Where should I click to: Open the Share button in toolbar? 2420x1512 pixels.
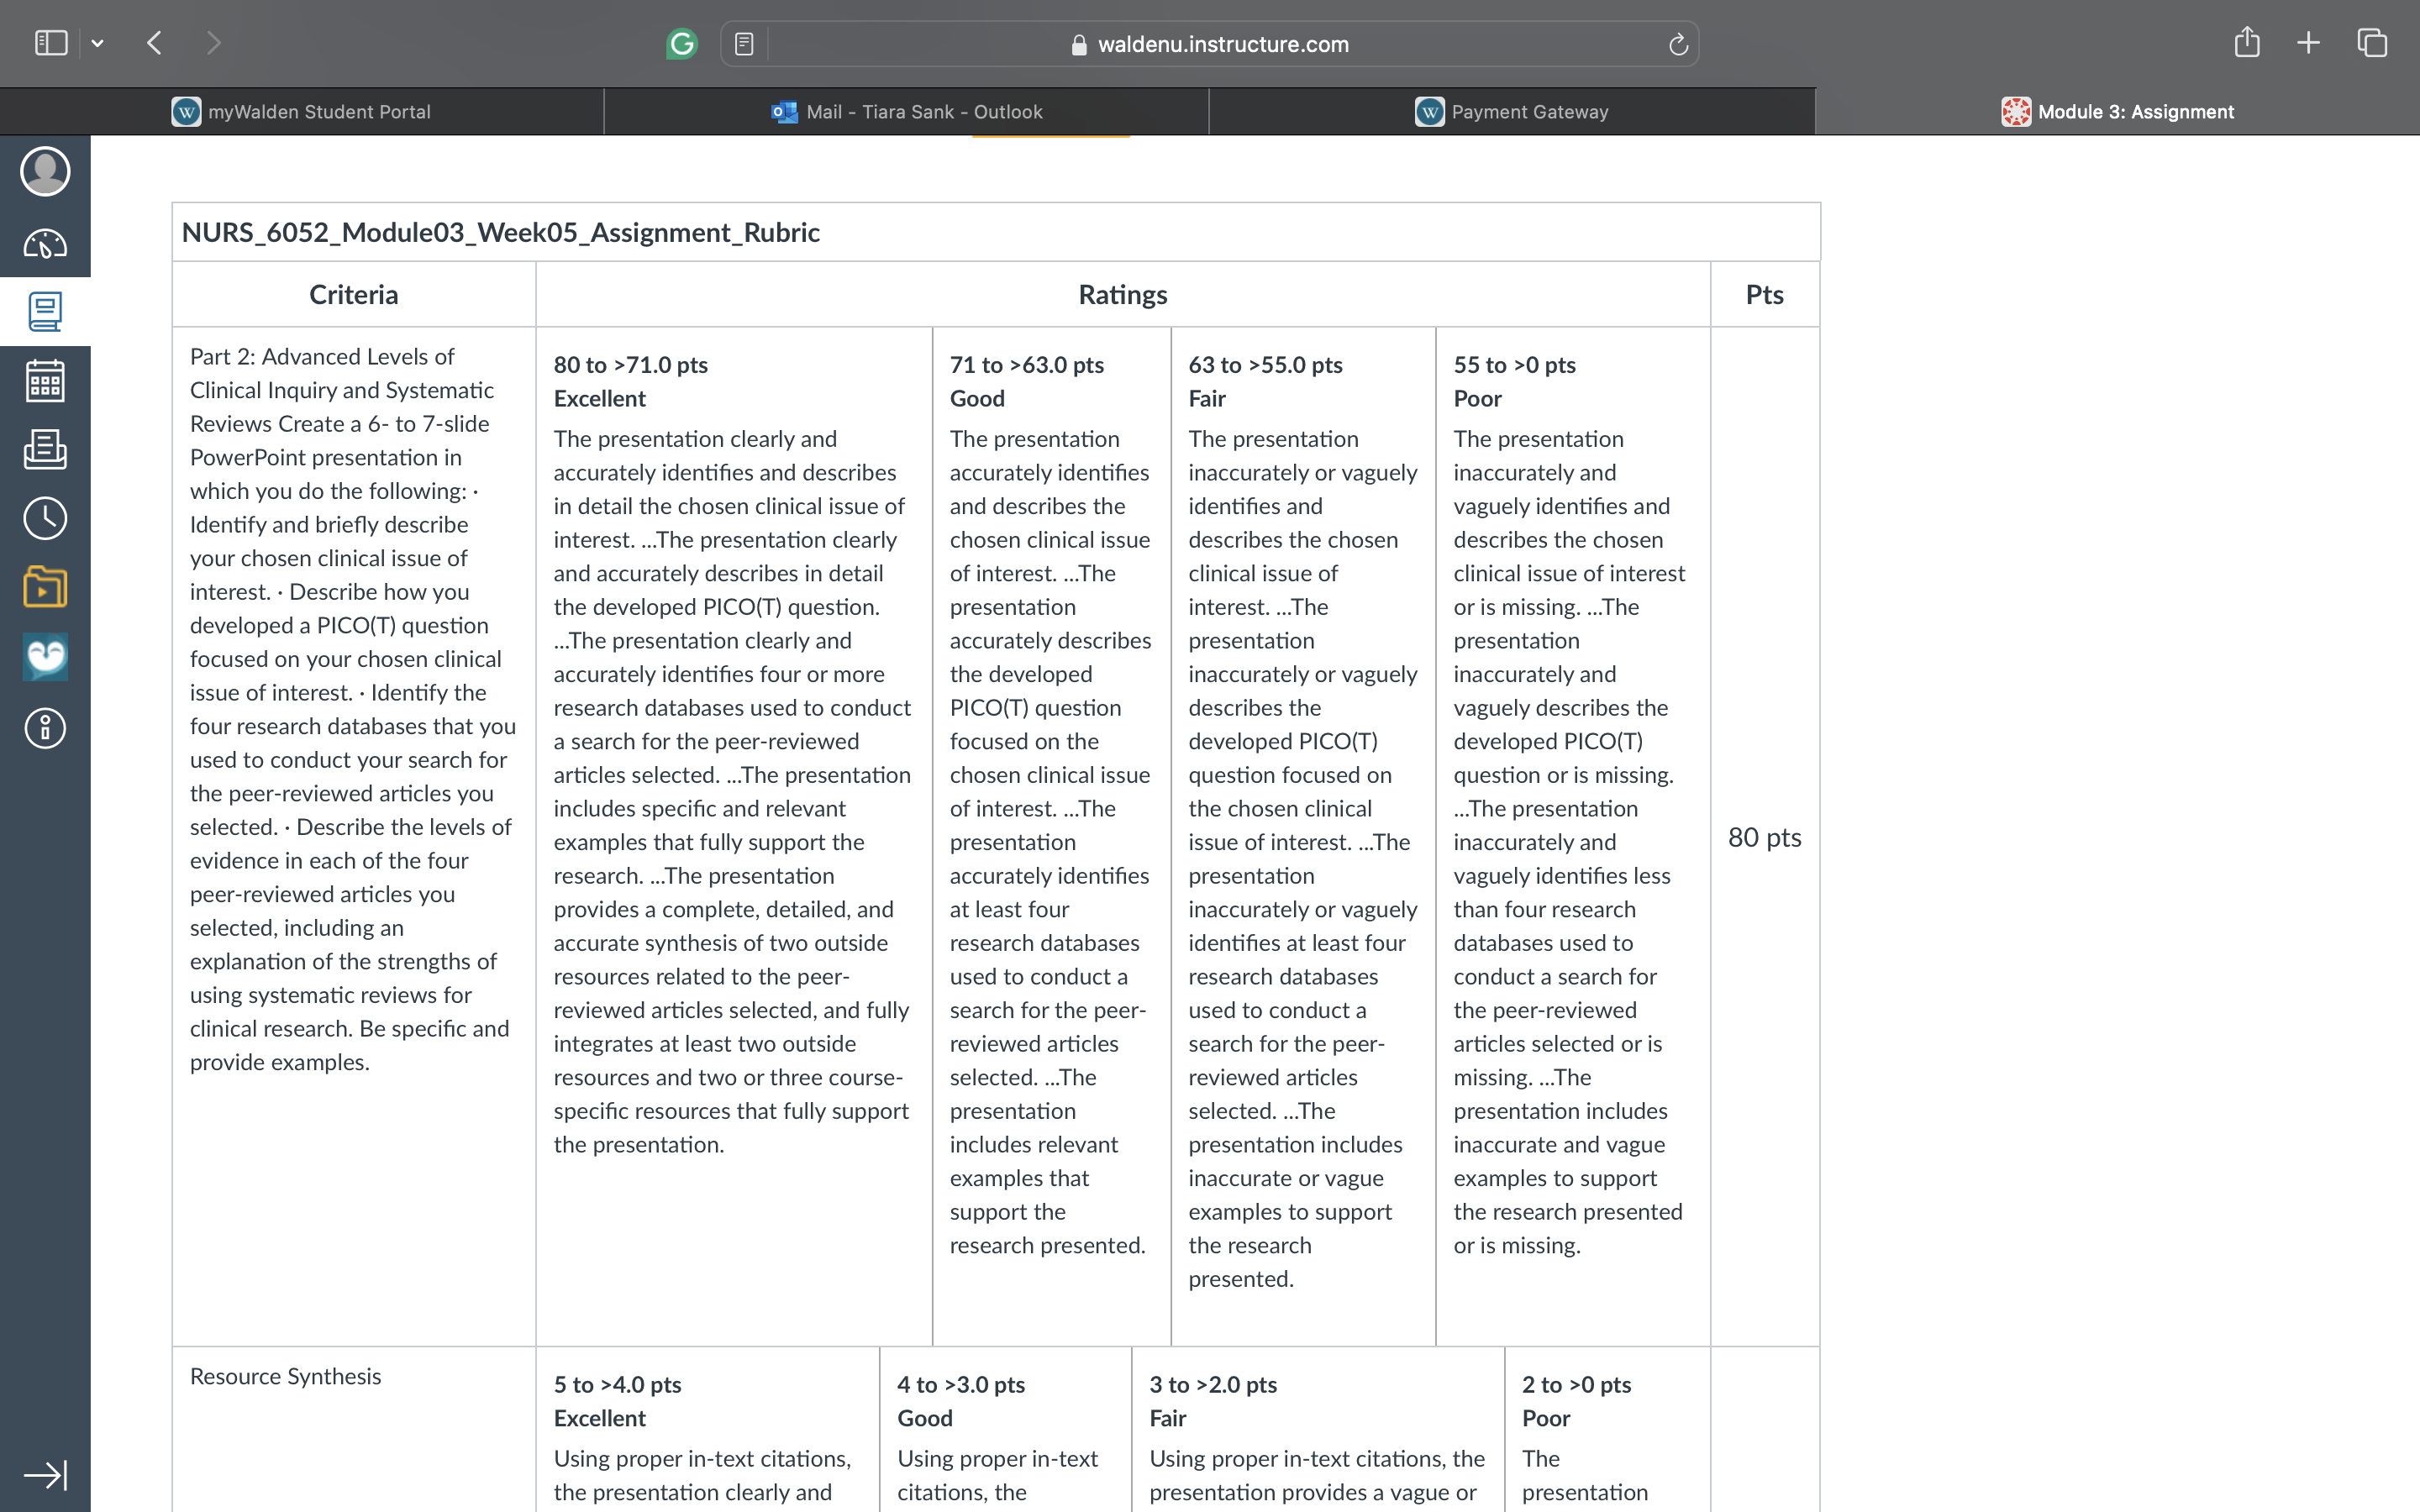(x=2247, y=42)
